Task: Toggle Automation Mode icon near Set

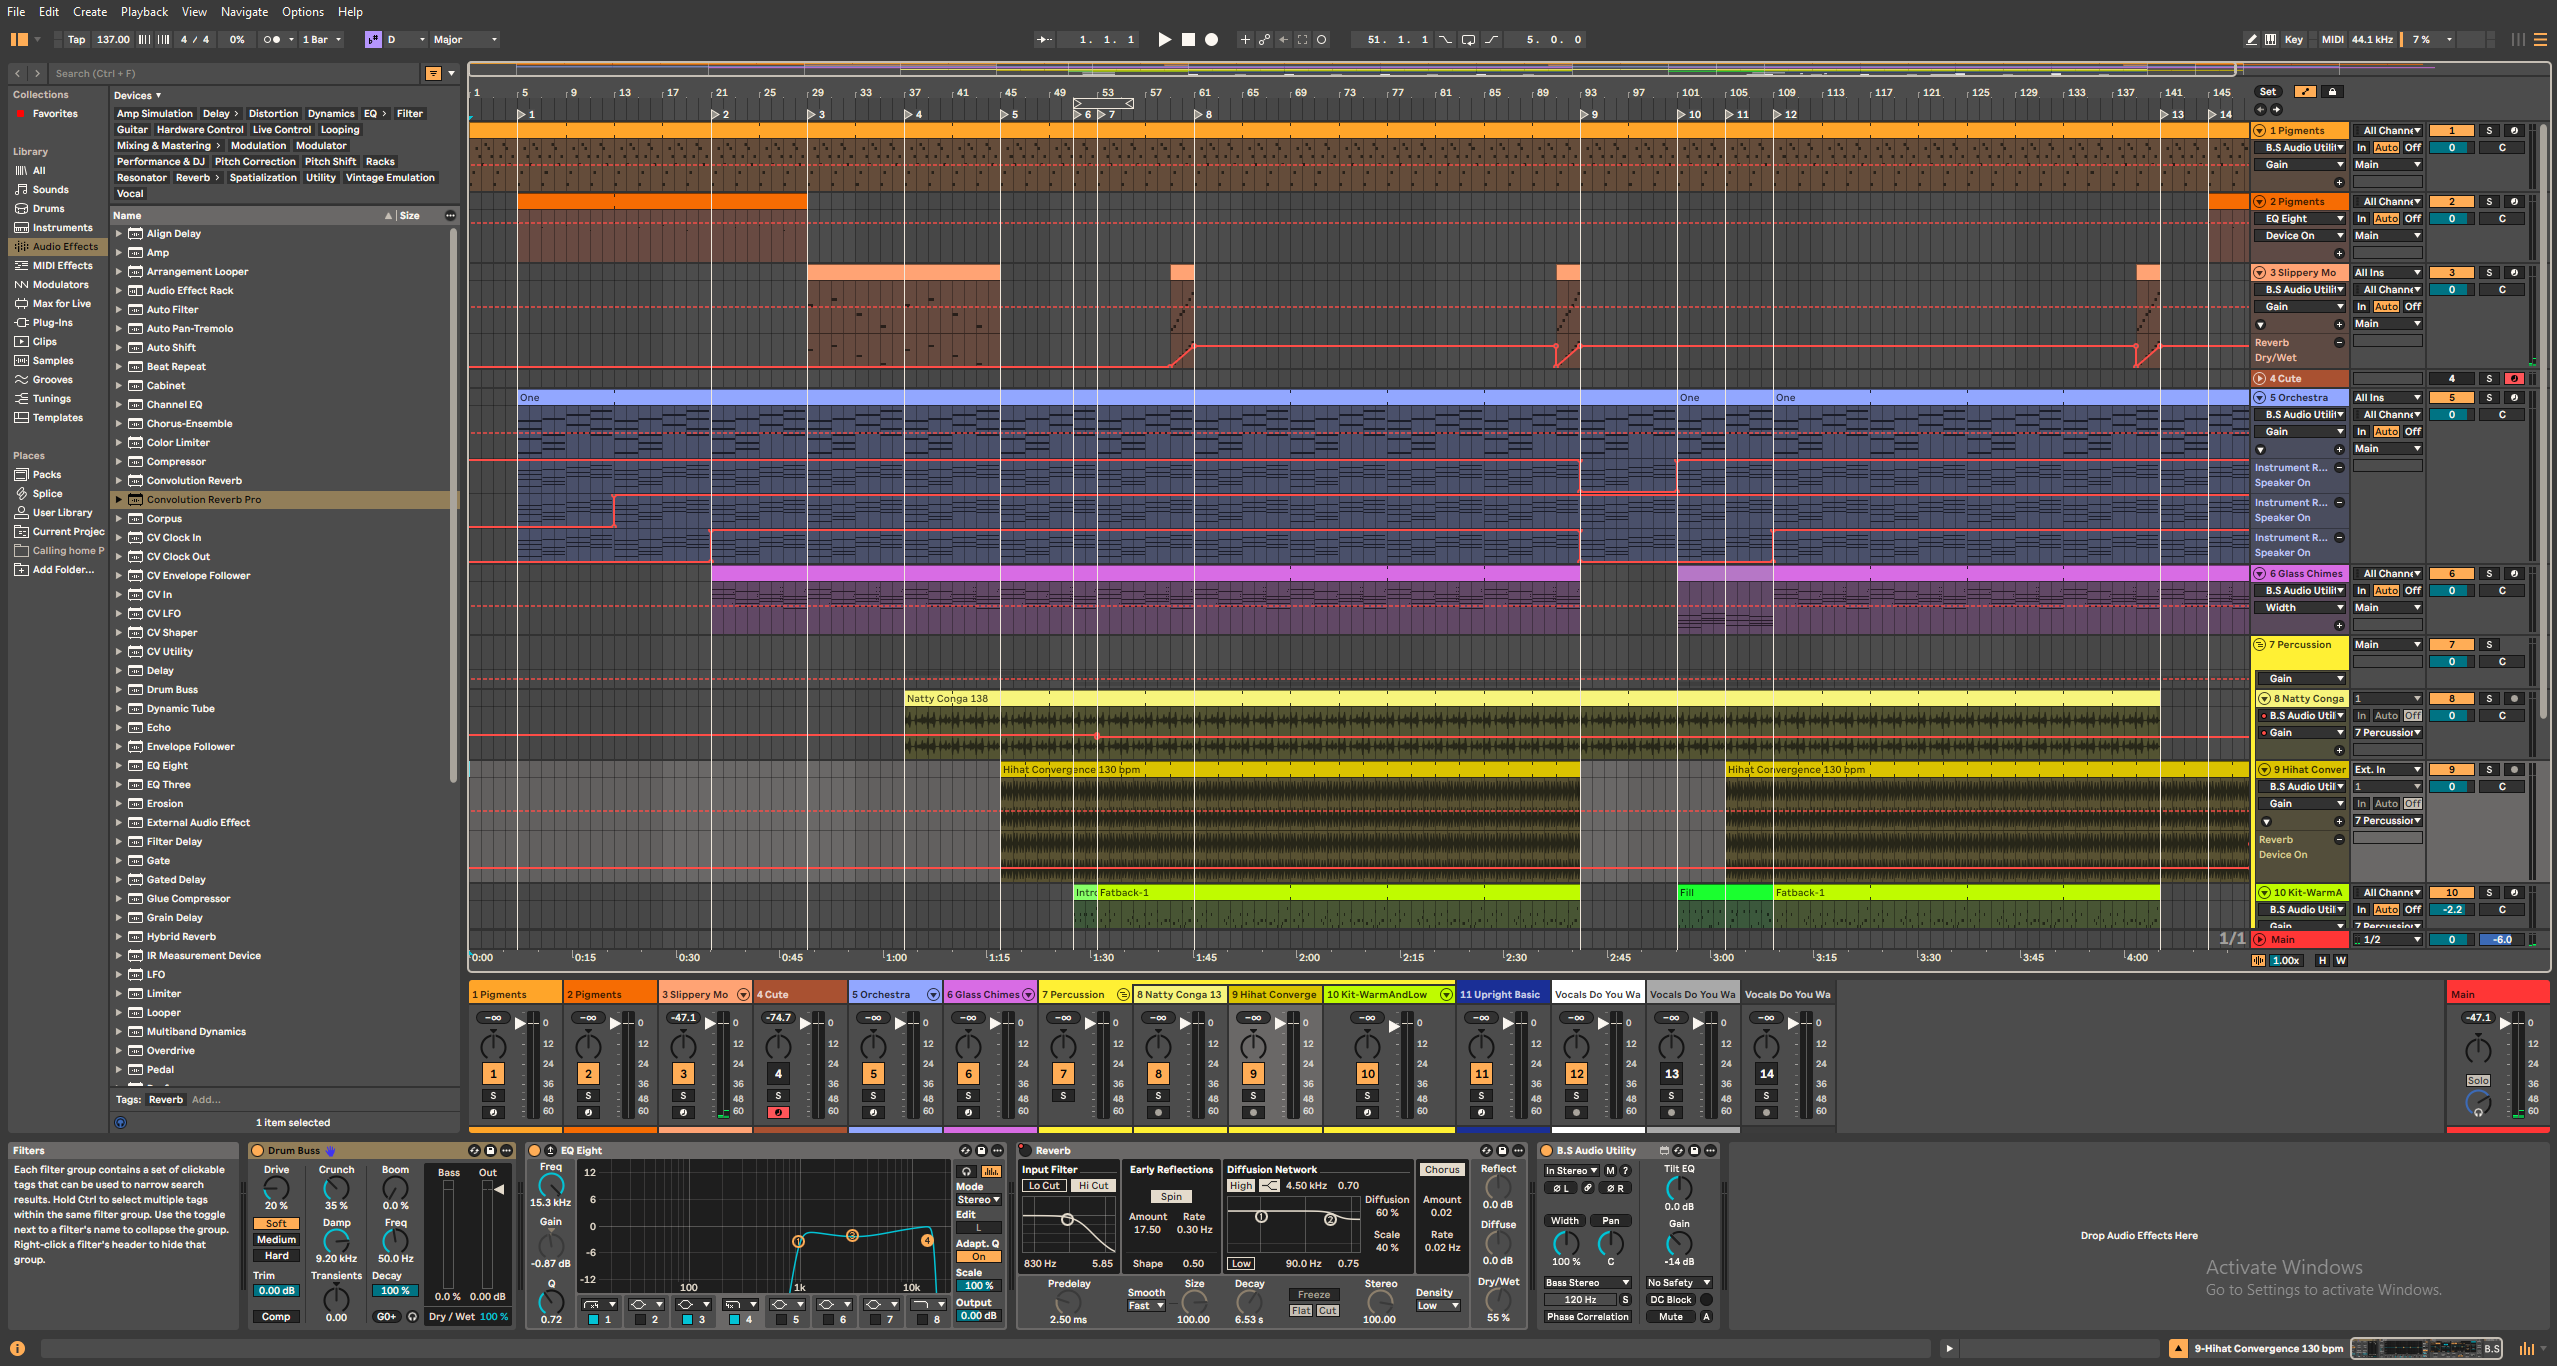Action: coord(2305,92)
